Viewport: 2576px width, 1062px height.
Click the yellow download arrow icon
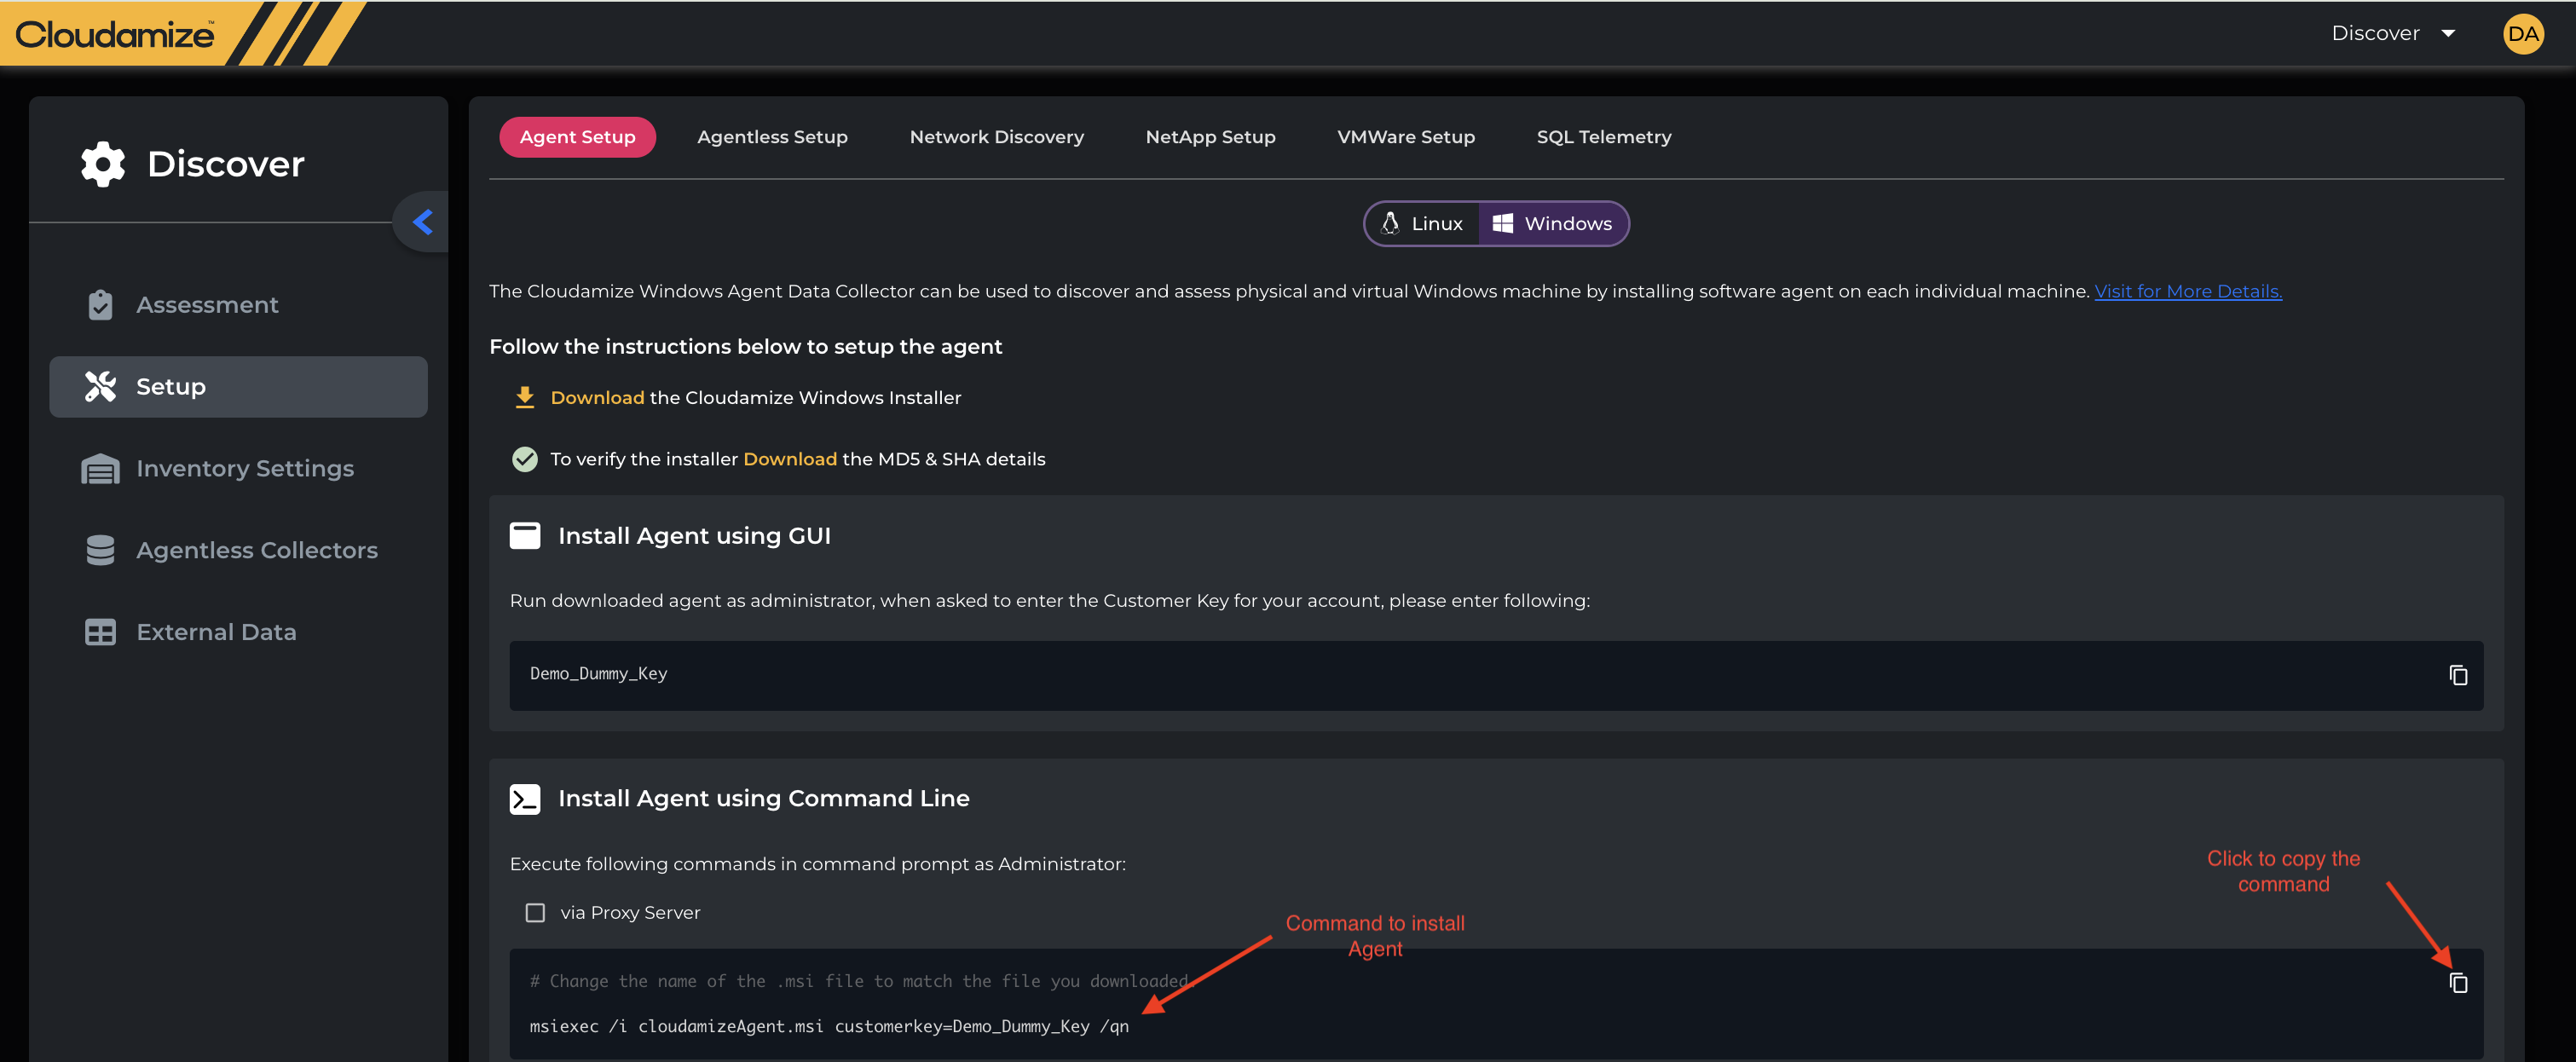pos(524,398)
